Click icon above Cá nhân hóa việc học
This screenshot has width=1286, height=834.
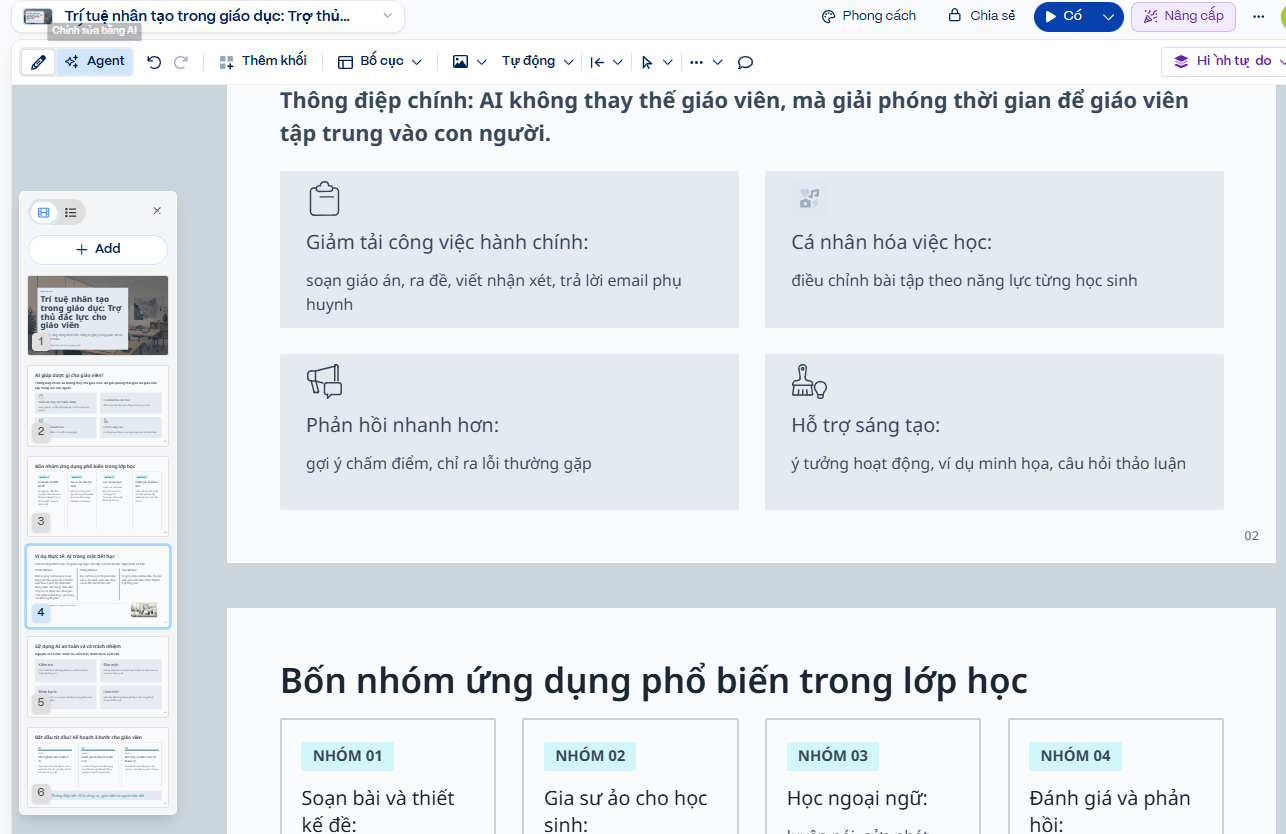coord(809,198)
